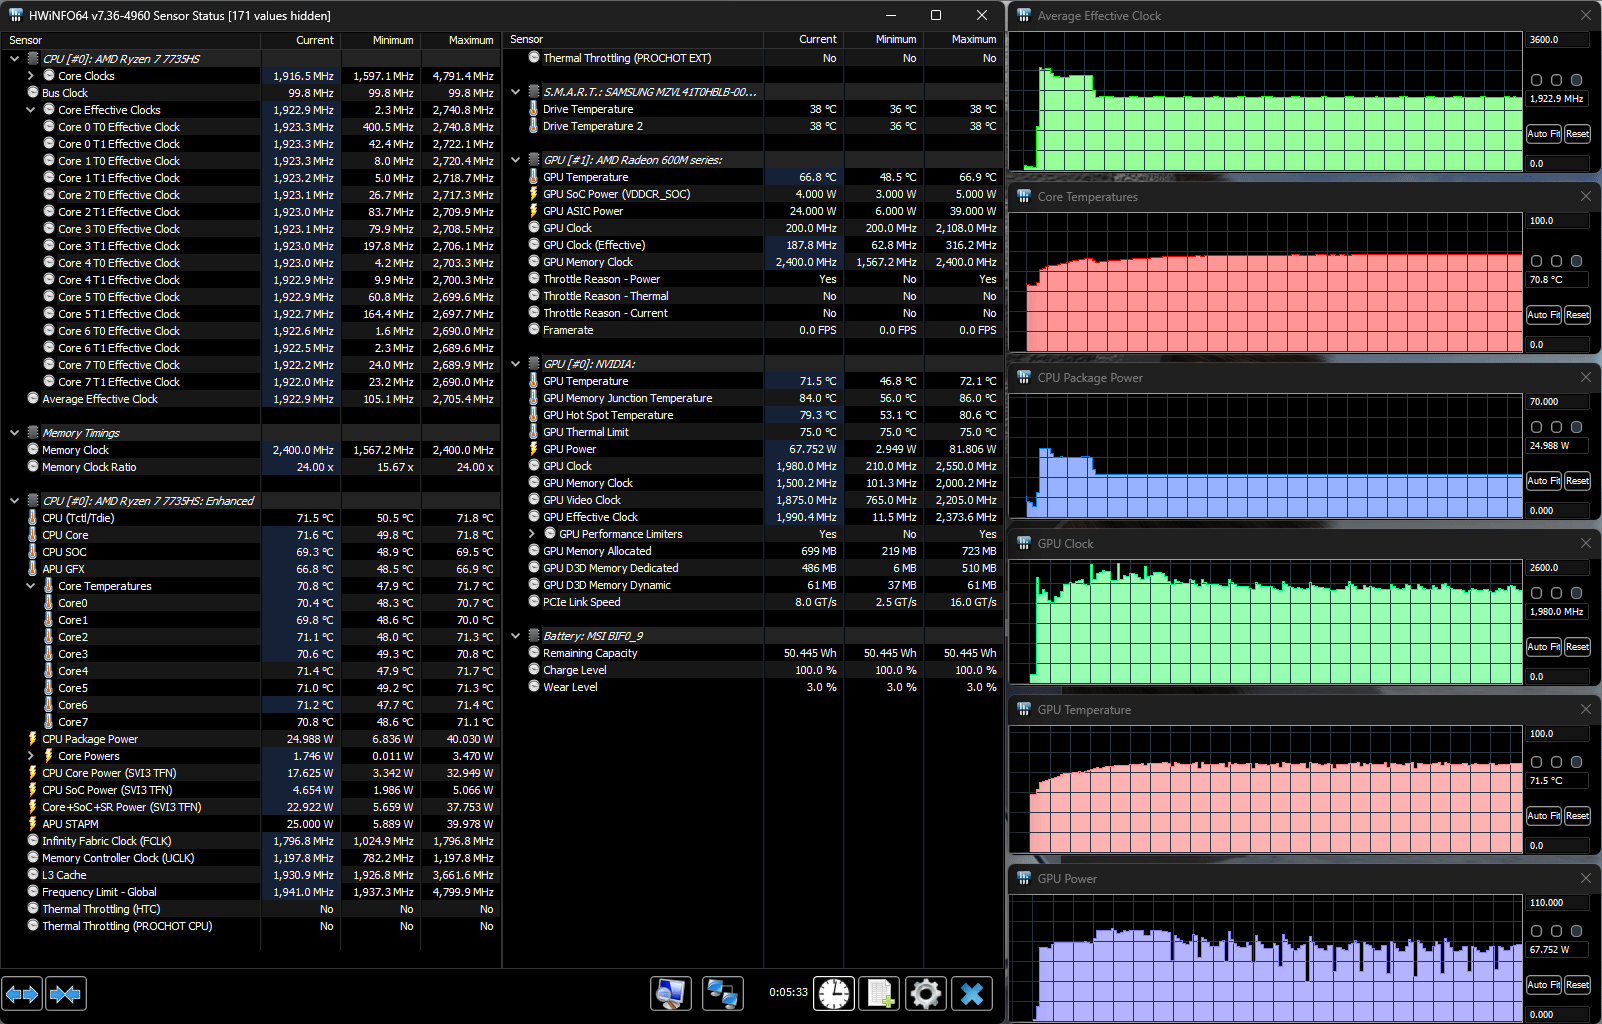Click the outward-arrows expand columns icon
This screenshot has height=1024, width=1602.
coord(22,994)
